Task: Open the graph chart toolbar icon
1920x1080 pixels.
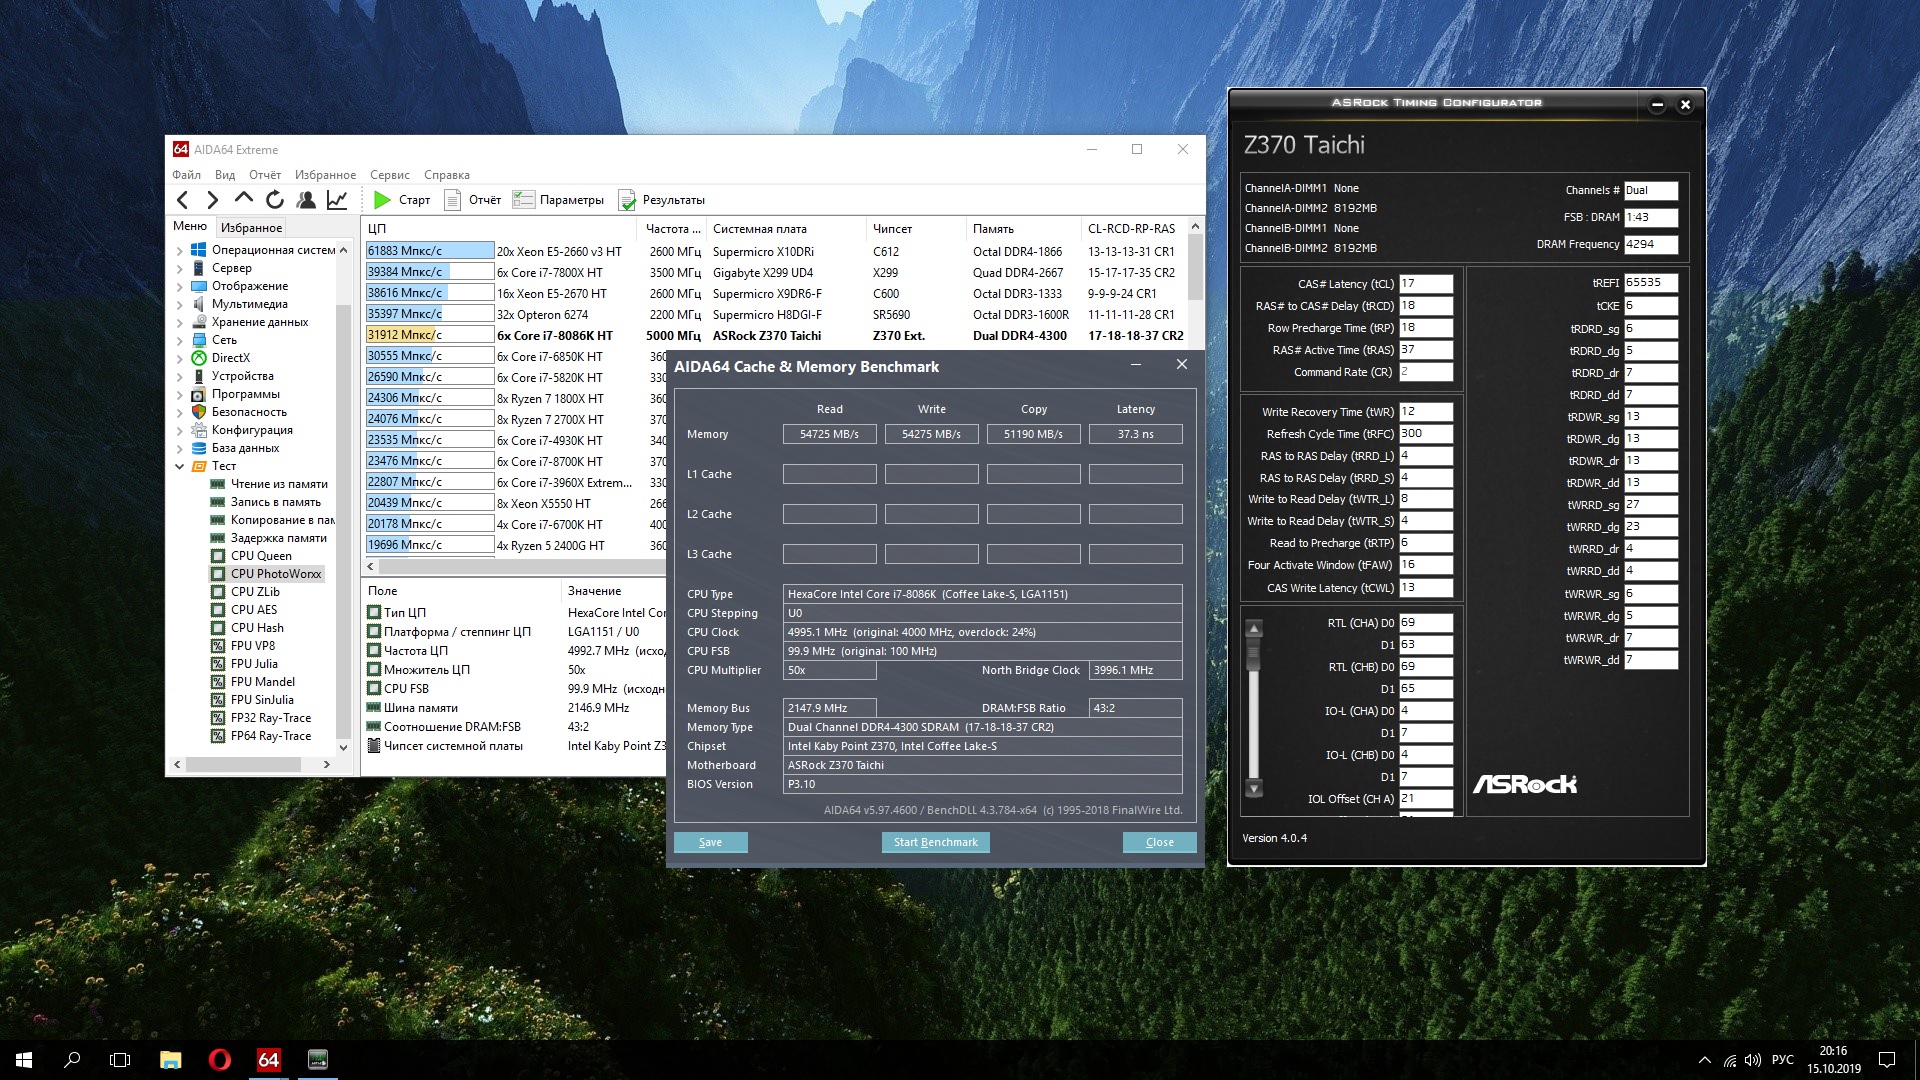Action: click(337, 200)
